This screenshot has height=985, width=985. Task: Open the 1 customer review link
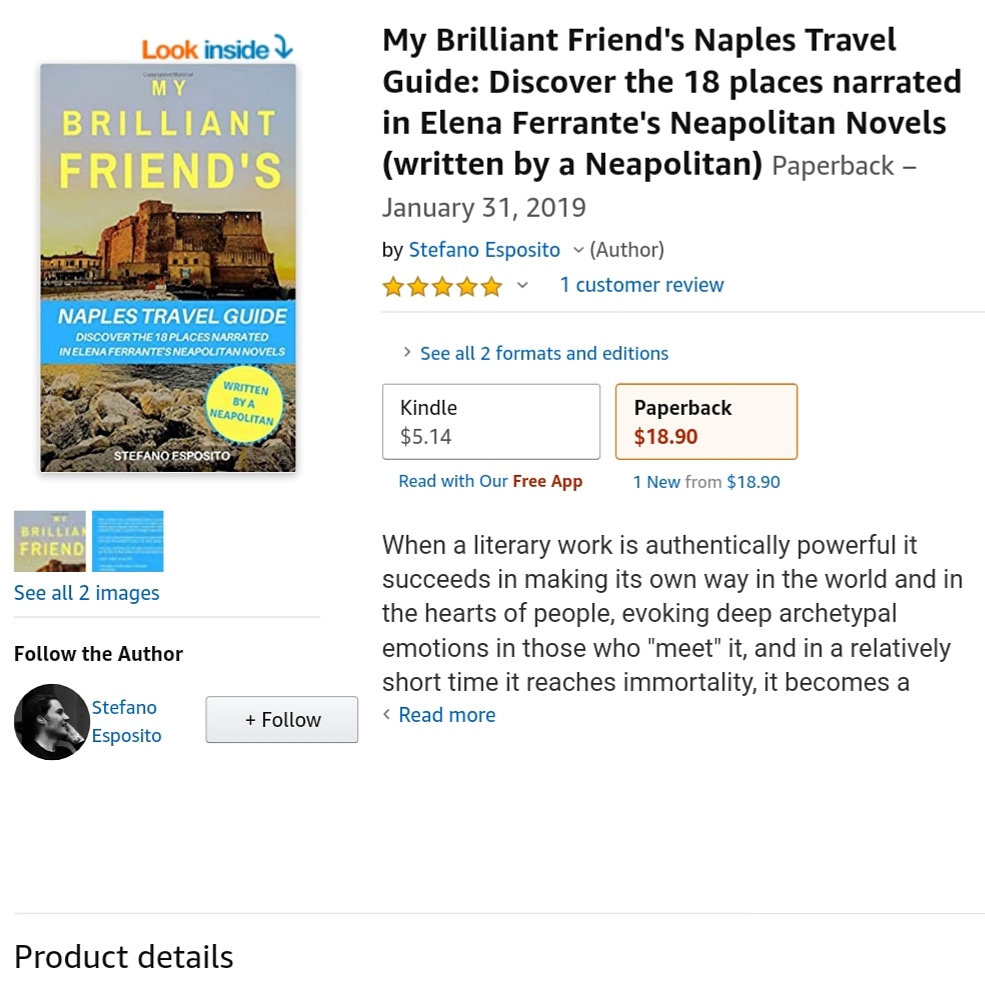642,285
